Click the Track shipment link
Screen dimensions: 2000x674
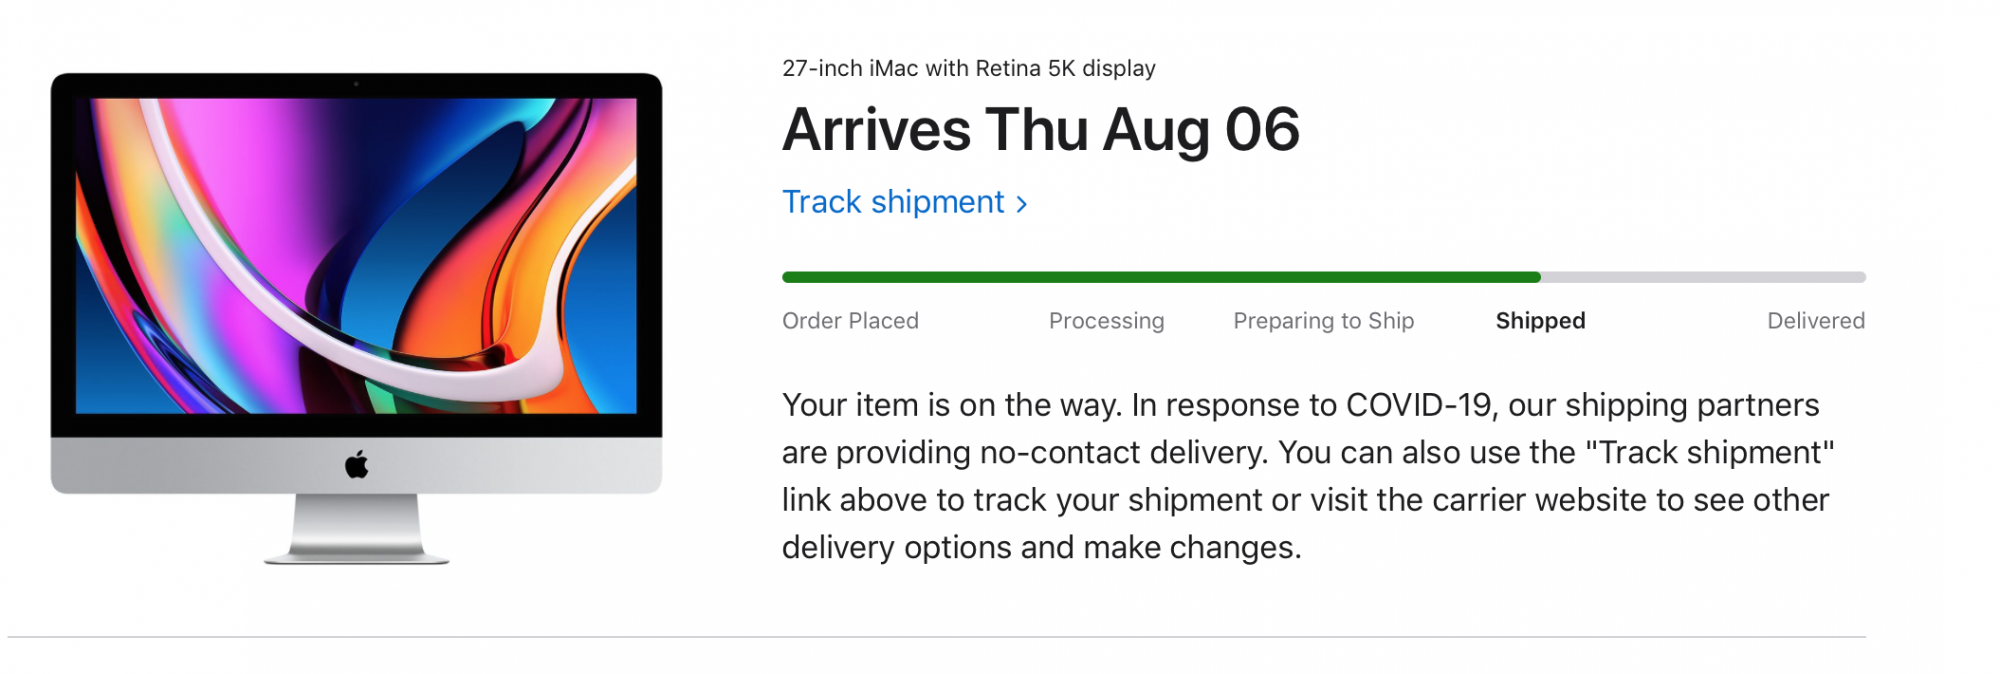[893, 202]
